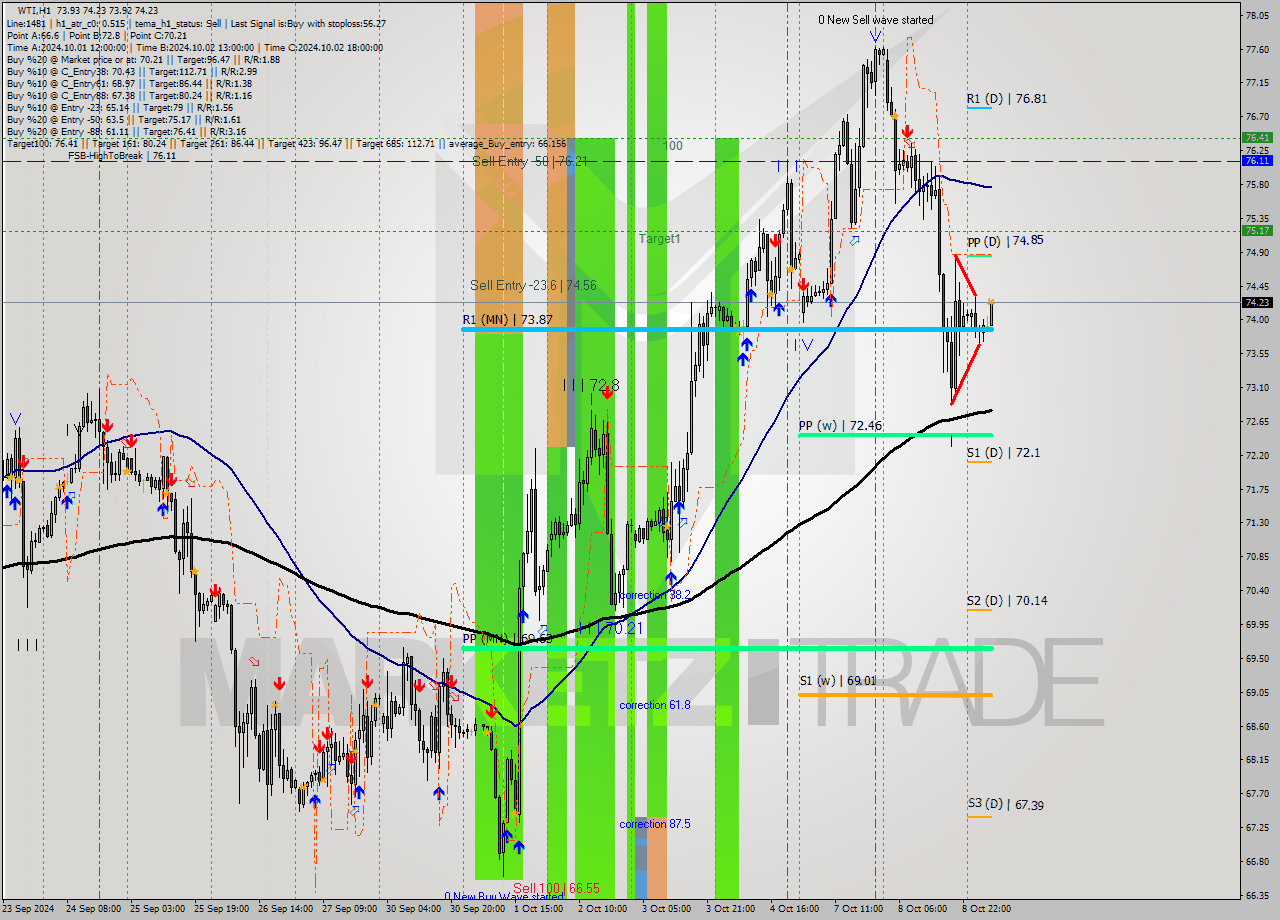Click the PP (D) | 74.85 pivot label
1280x920 pixels.
(1005, 241)
